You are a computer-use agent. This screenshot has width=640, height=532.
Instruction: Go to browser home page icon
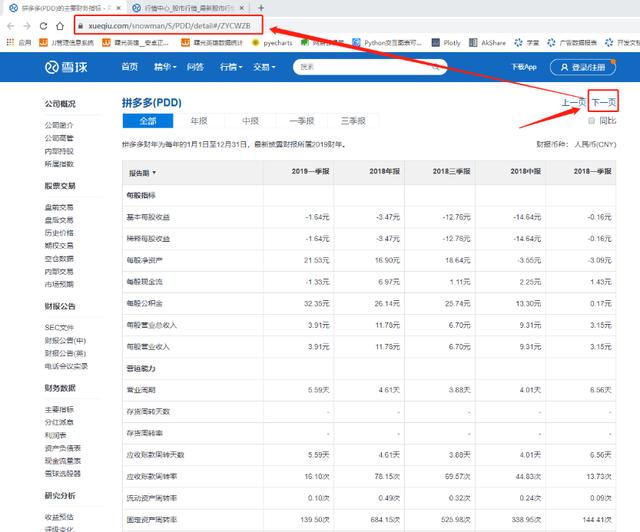click(60, 26)
